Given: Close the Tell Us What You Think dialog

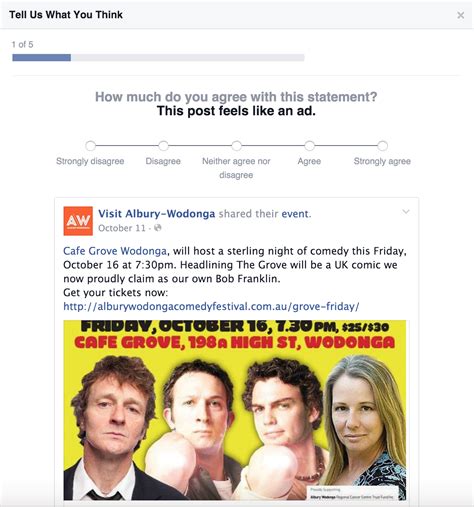Looking at the screenshot, I should pos(460,15).
